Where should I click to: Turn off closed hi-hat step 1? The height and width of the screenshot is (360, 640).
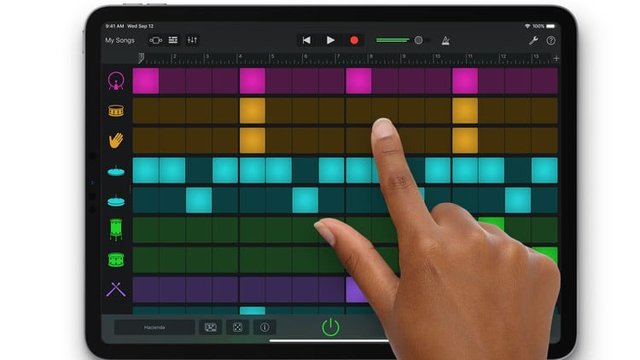point(146,170)
